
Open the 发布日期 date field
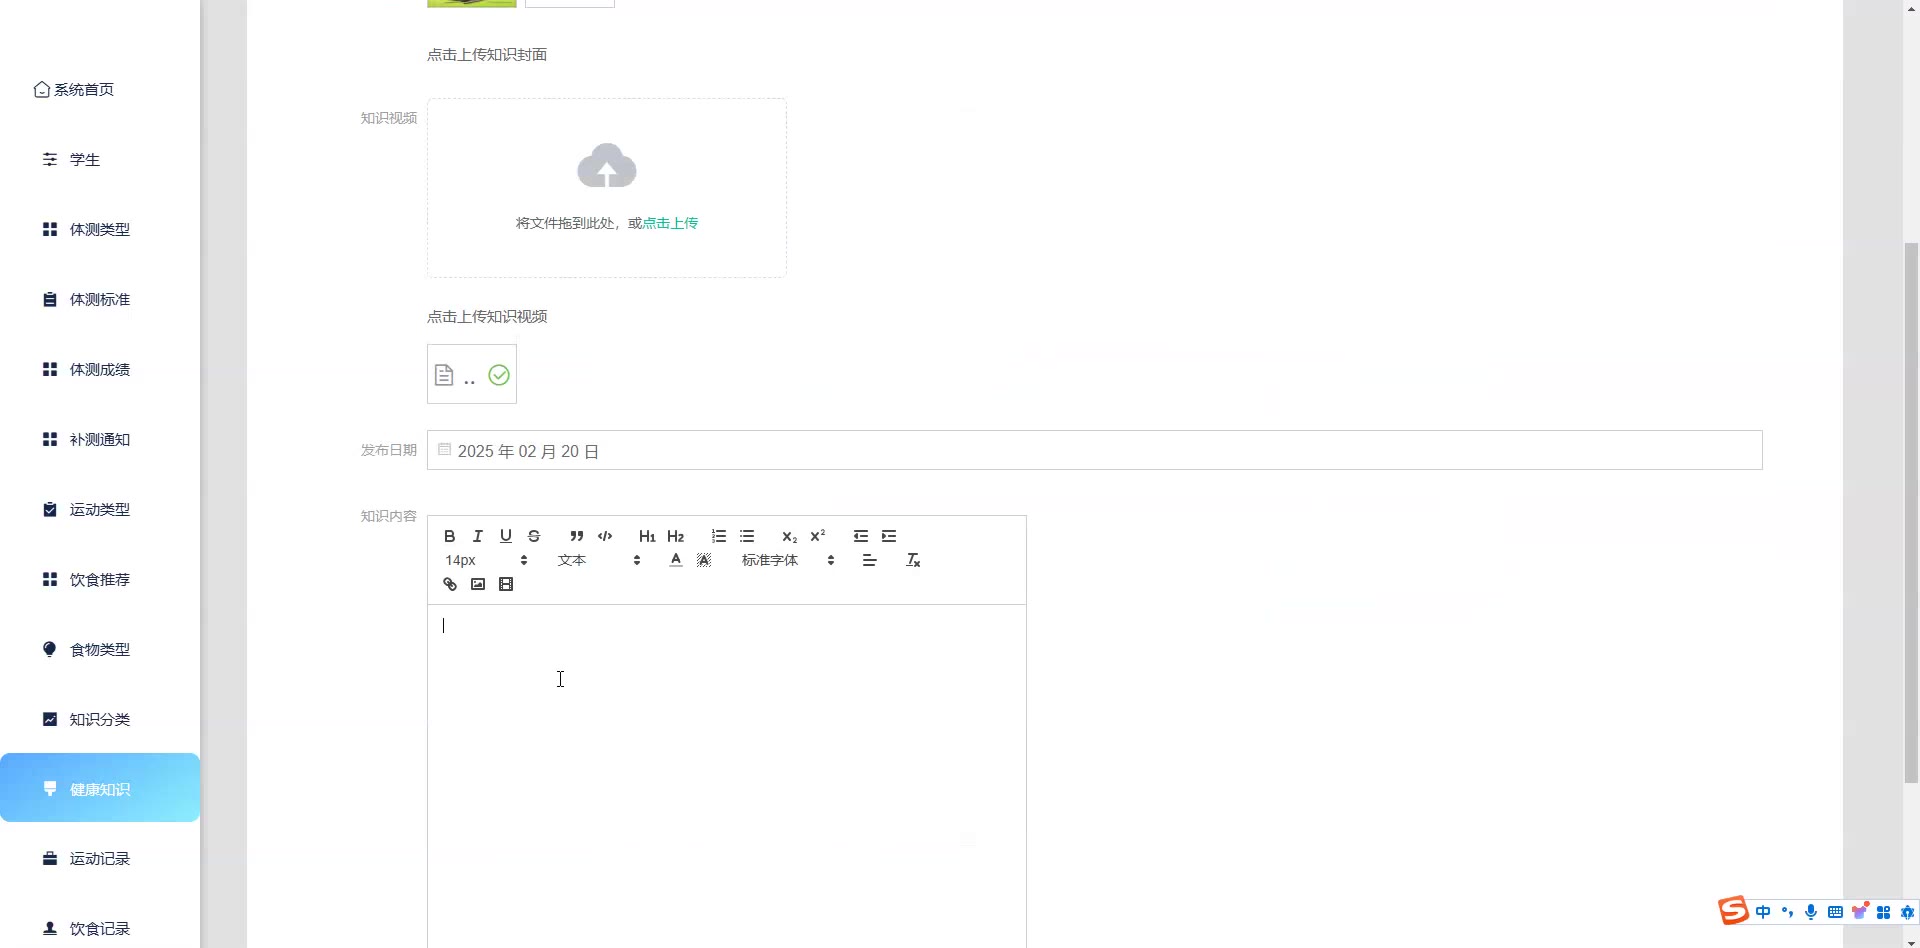click(1094, 450)
